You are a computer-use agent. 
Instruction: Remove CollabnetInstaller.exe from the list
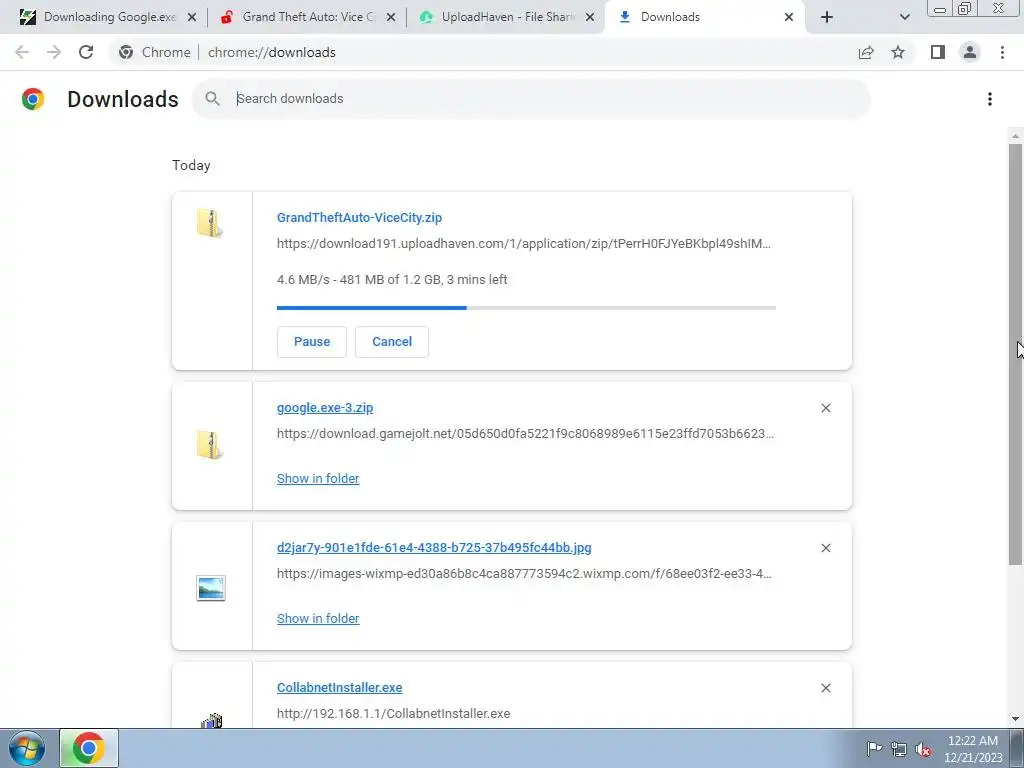pyautogui.click(x=825, y=688)
